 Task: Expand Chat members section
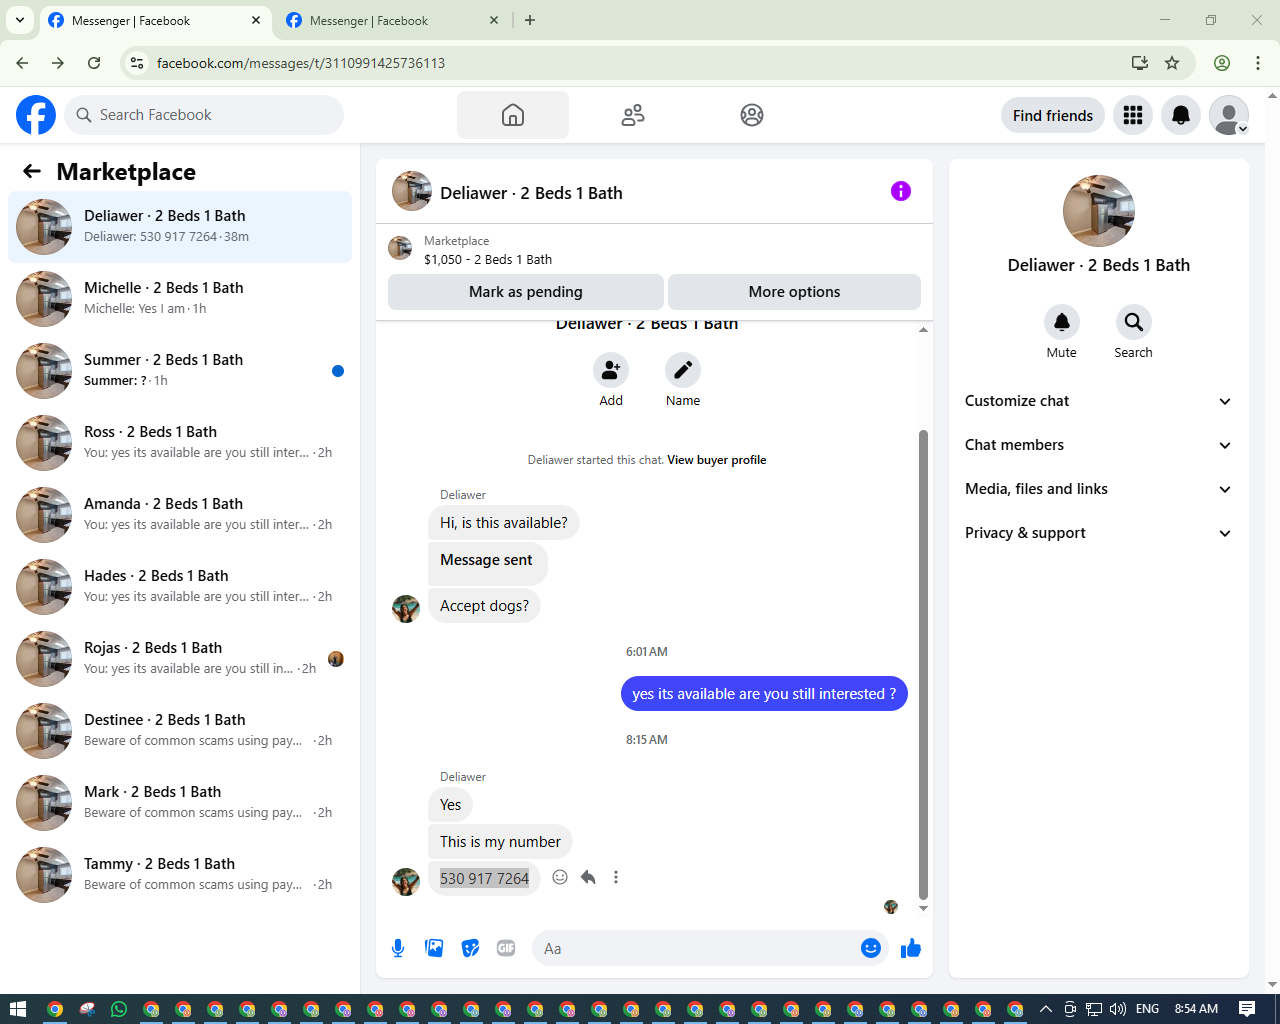point(1099,445)
